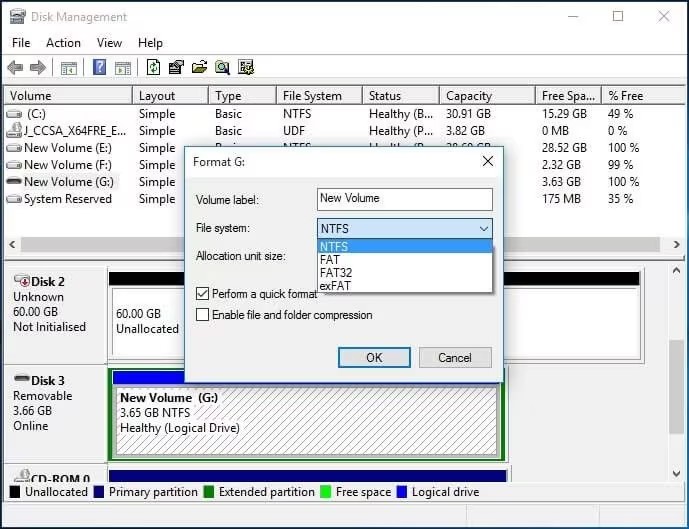The image size is (689, 529).
Task: Enable file and folder compression checkbox
Action: 203,315
